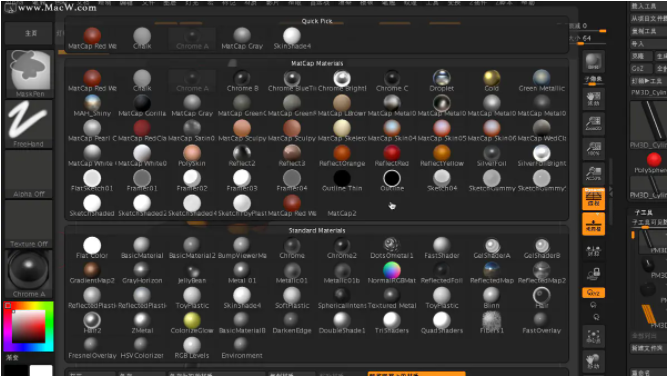The image size is (667, 377).
Task: Select the MAH_Shiny material
Action: tap(92, 106)
